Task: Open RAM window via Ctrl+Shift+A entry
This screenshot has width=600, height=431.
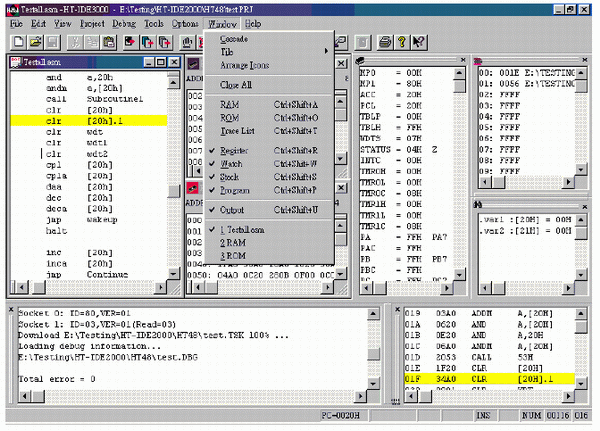Action: tap(269, 105)
